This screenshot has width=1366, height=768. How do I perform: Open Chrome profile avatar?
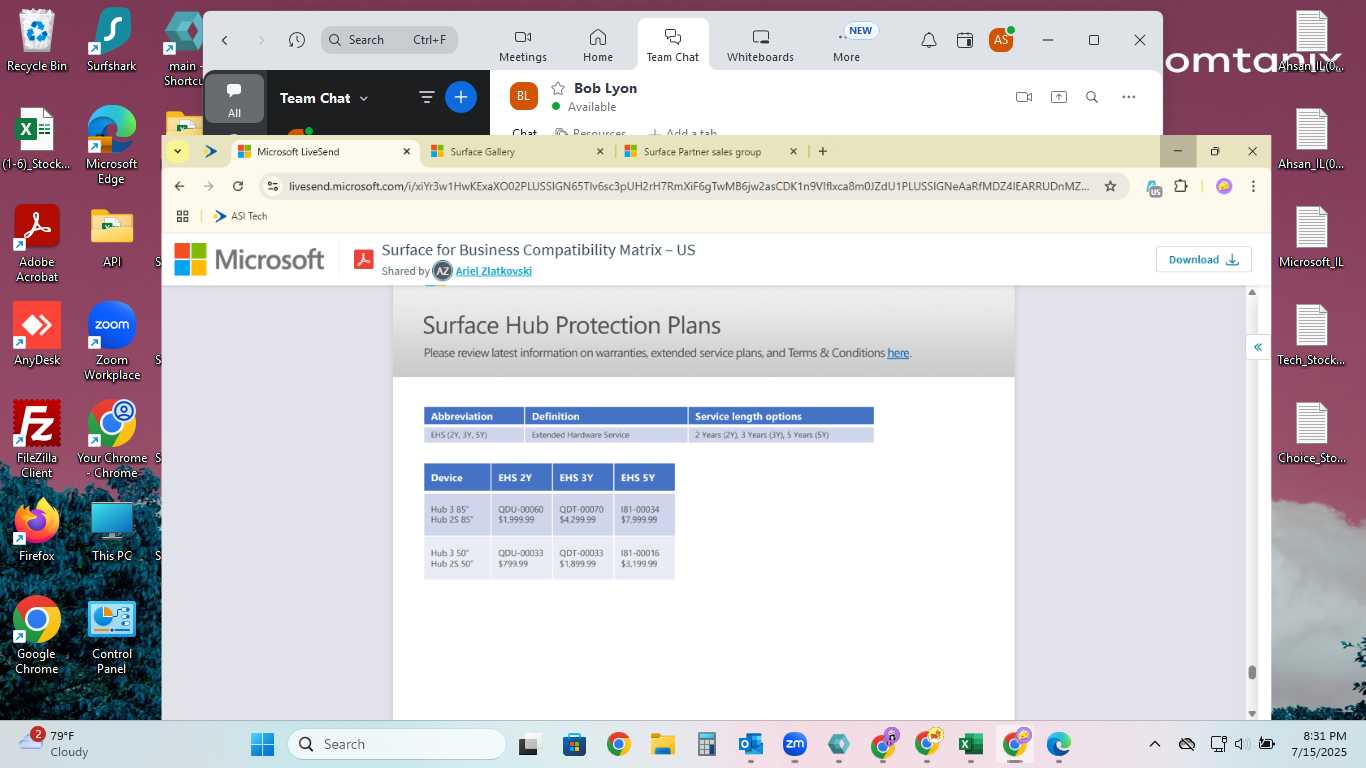pos(1223,186)
